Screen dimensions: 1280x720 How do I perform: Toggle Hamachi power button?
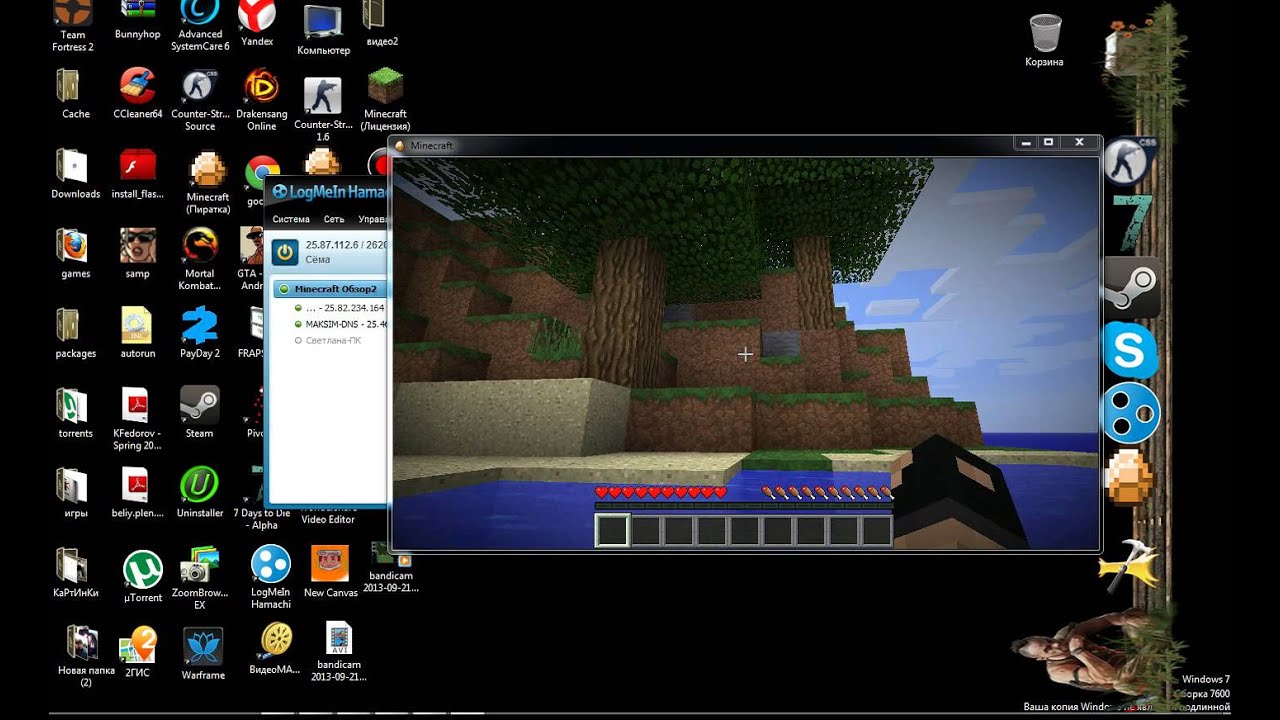285,252
